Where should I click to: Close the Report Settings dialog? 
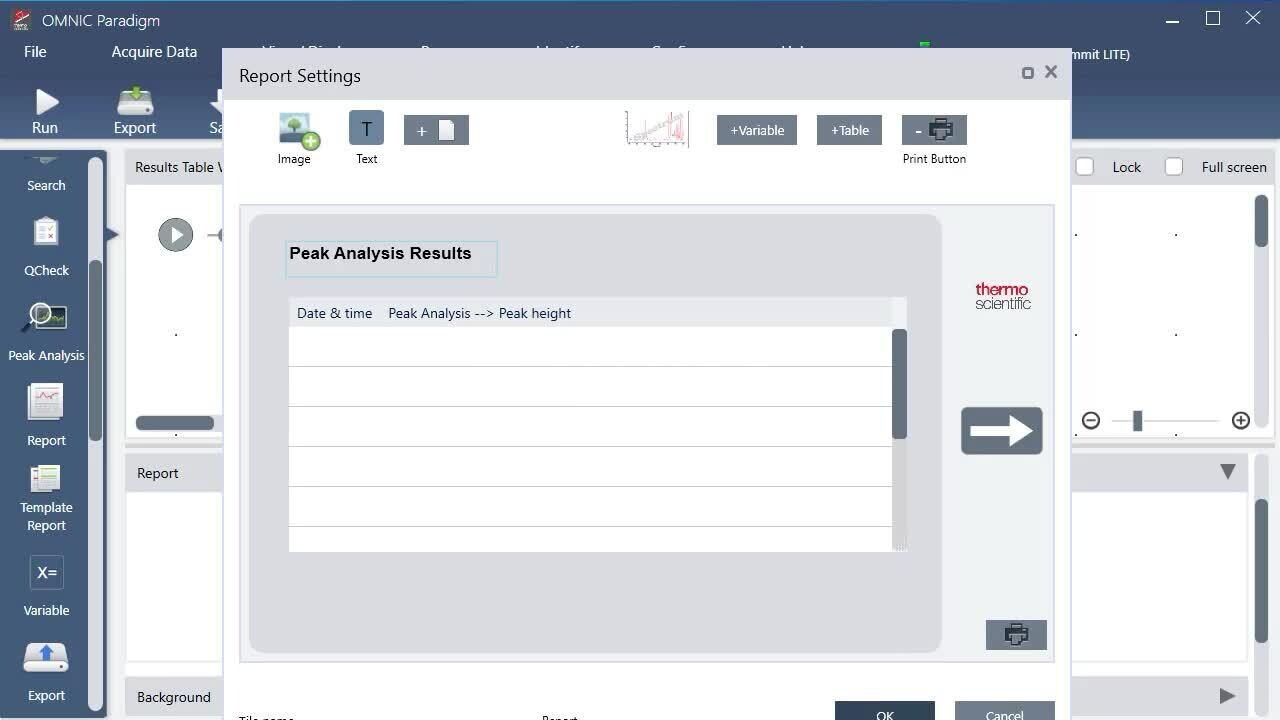(1051, 72)
